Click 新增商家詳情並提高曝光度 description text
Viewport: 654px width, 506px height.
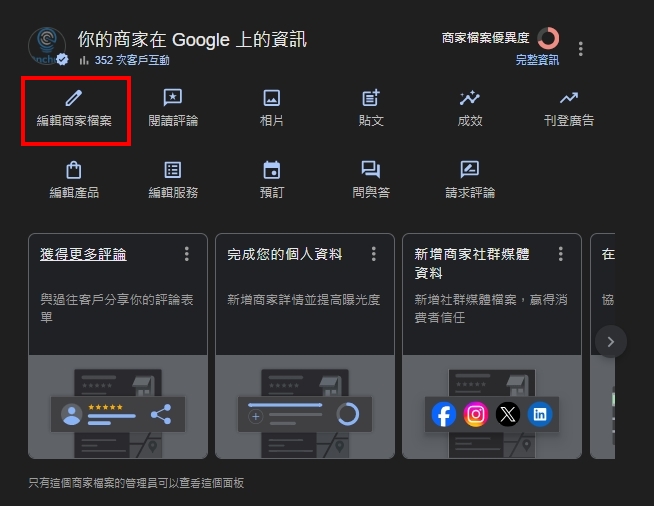pos(304,300)
